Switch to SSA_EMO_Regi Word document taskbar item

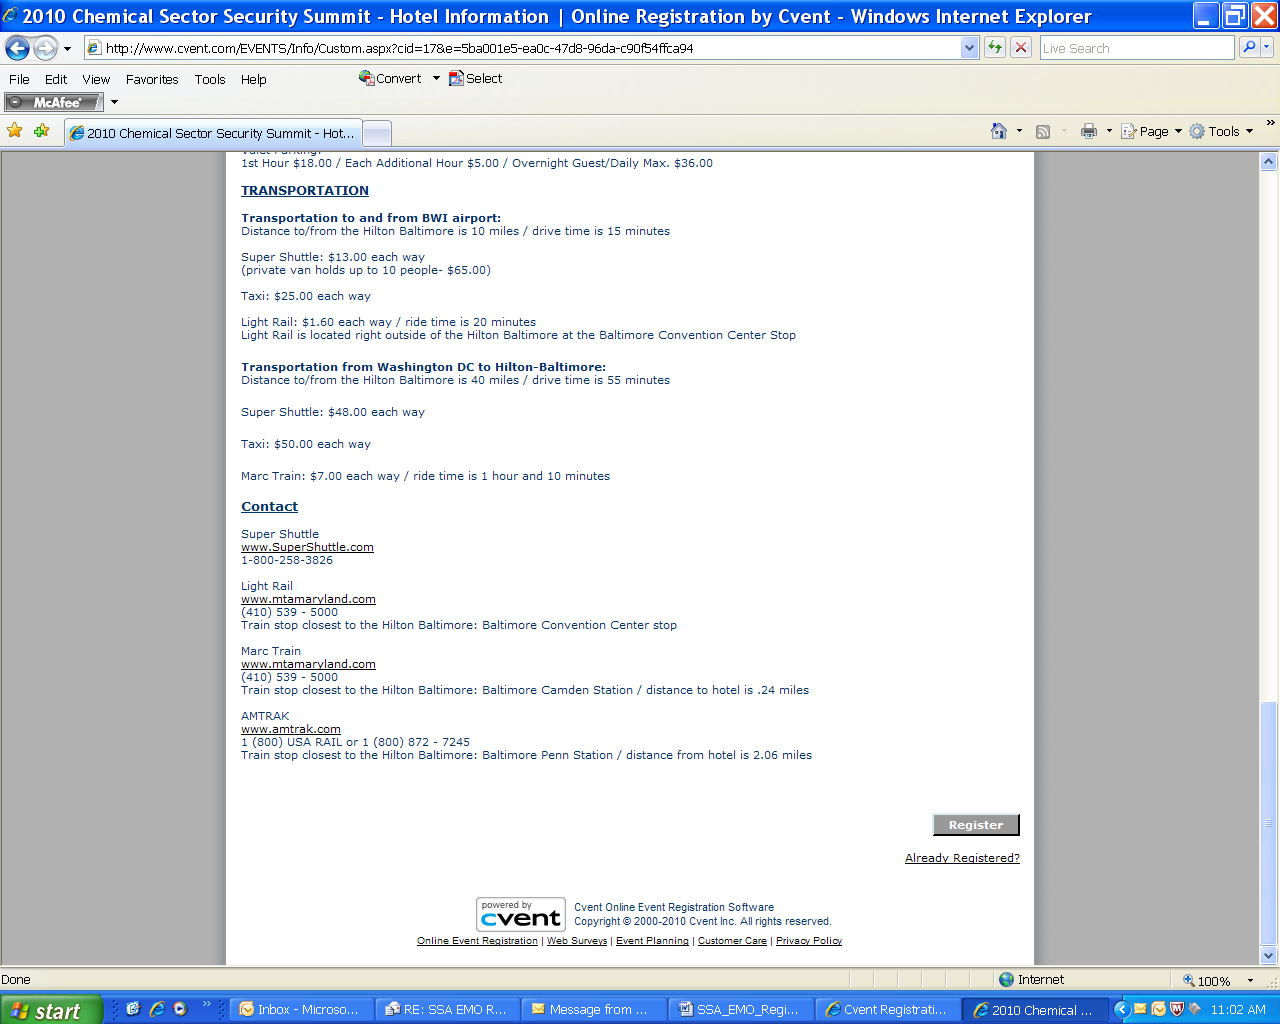coord(740,1010)
